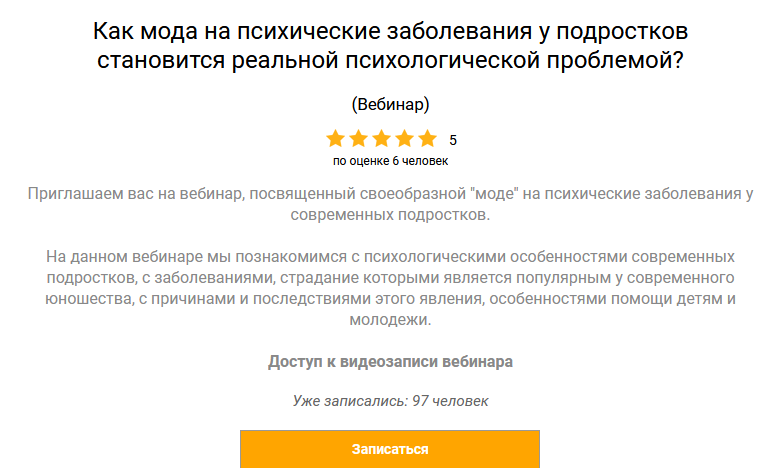Rate three stars using the middle star
This screenshot has height=468, width=775.
(x=381, y=139)
